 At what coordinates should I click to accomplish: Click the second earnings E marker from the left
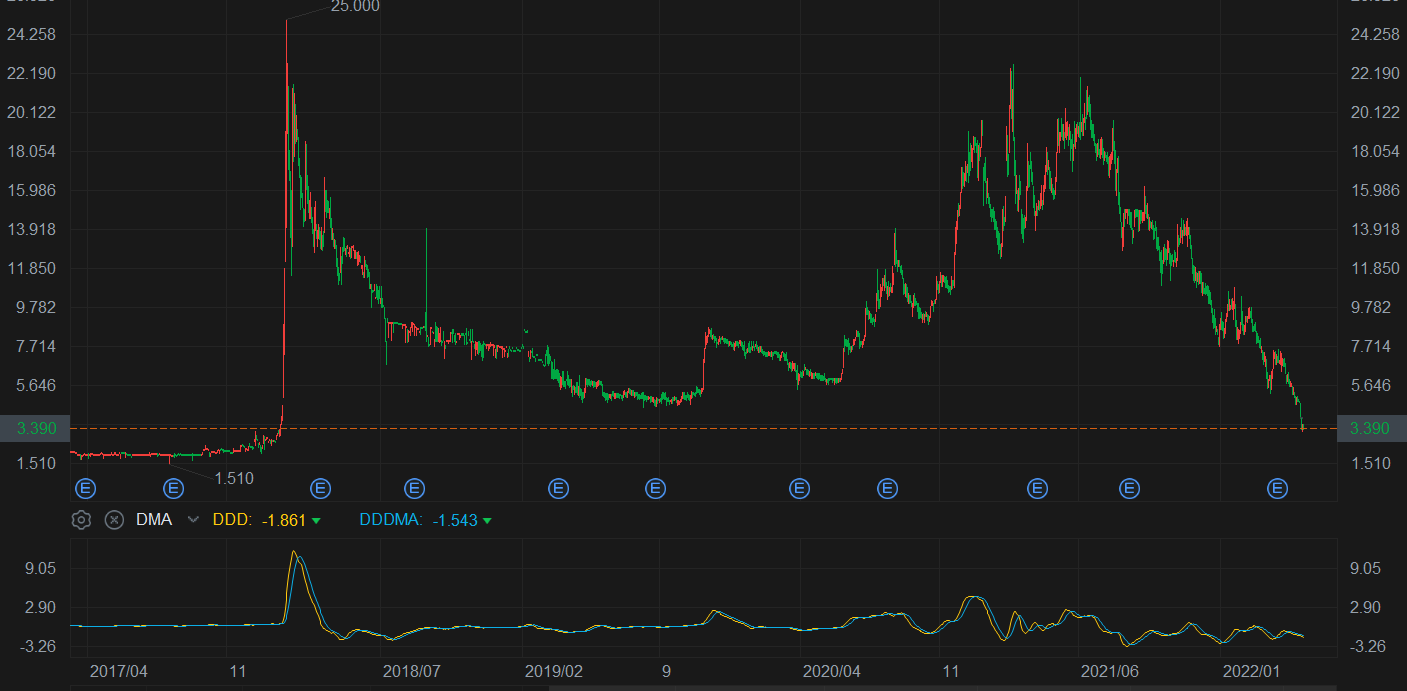coord(174,488)
